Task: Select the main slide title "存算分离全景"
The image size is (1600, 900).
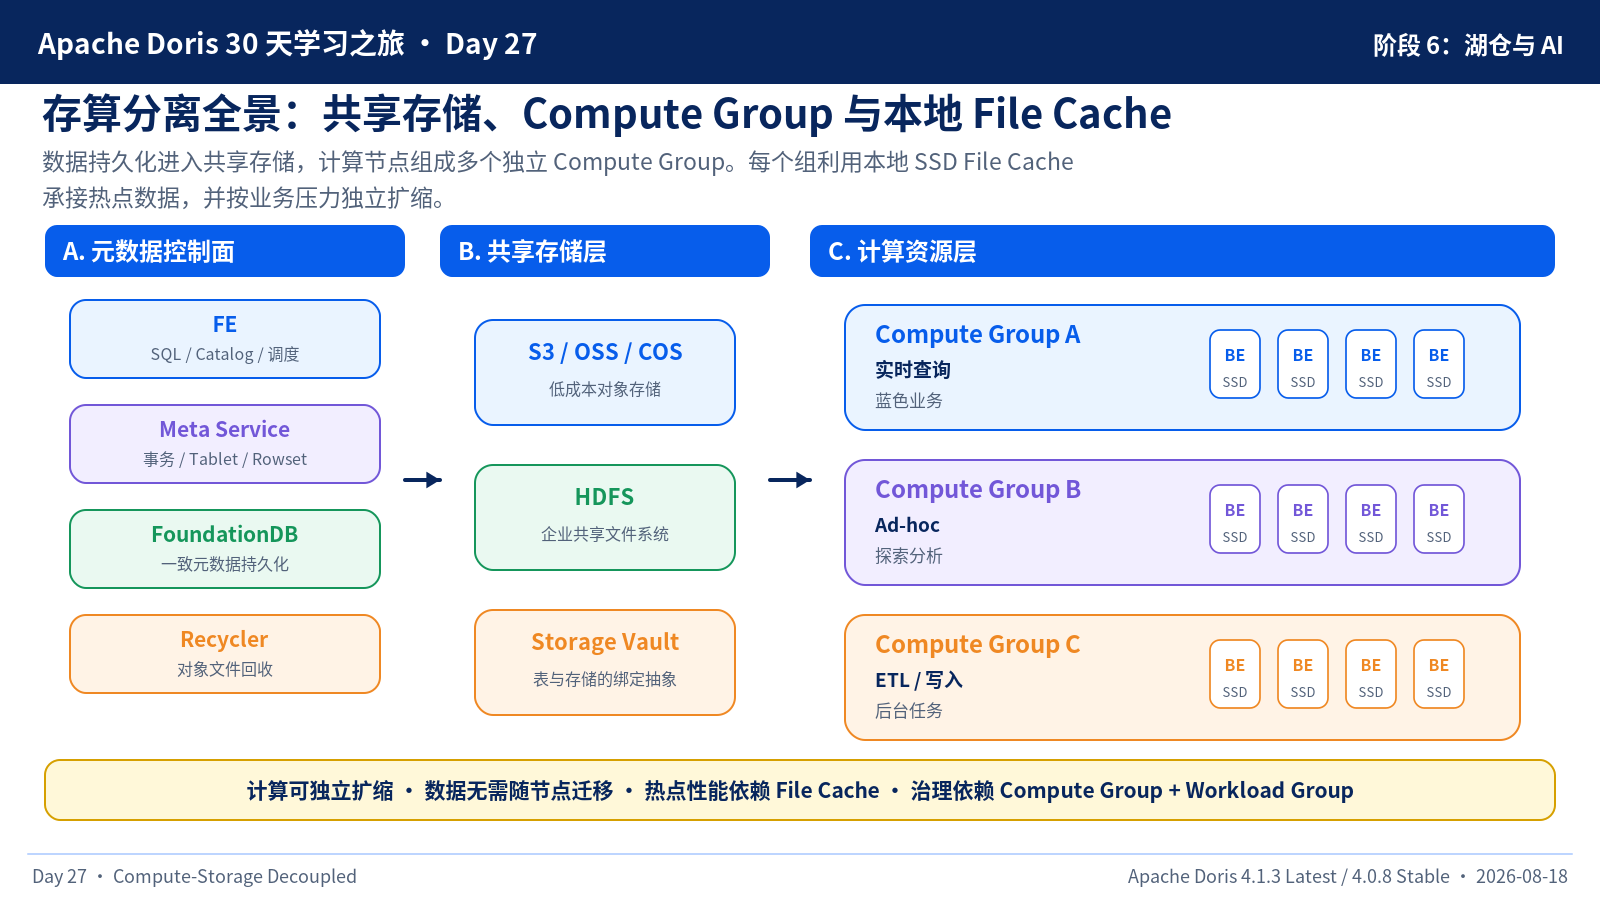Action: click(162, 114)
